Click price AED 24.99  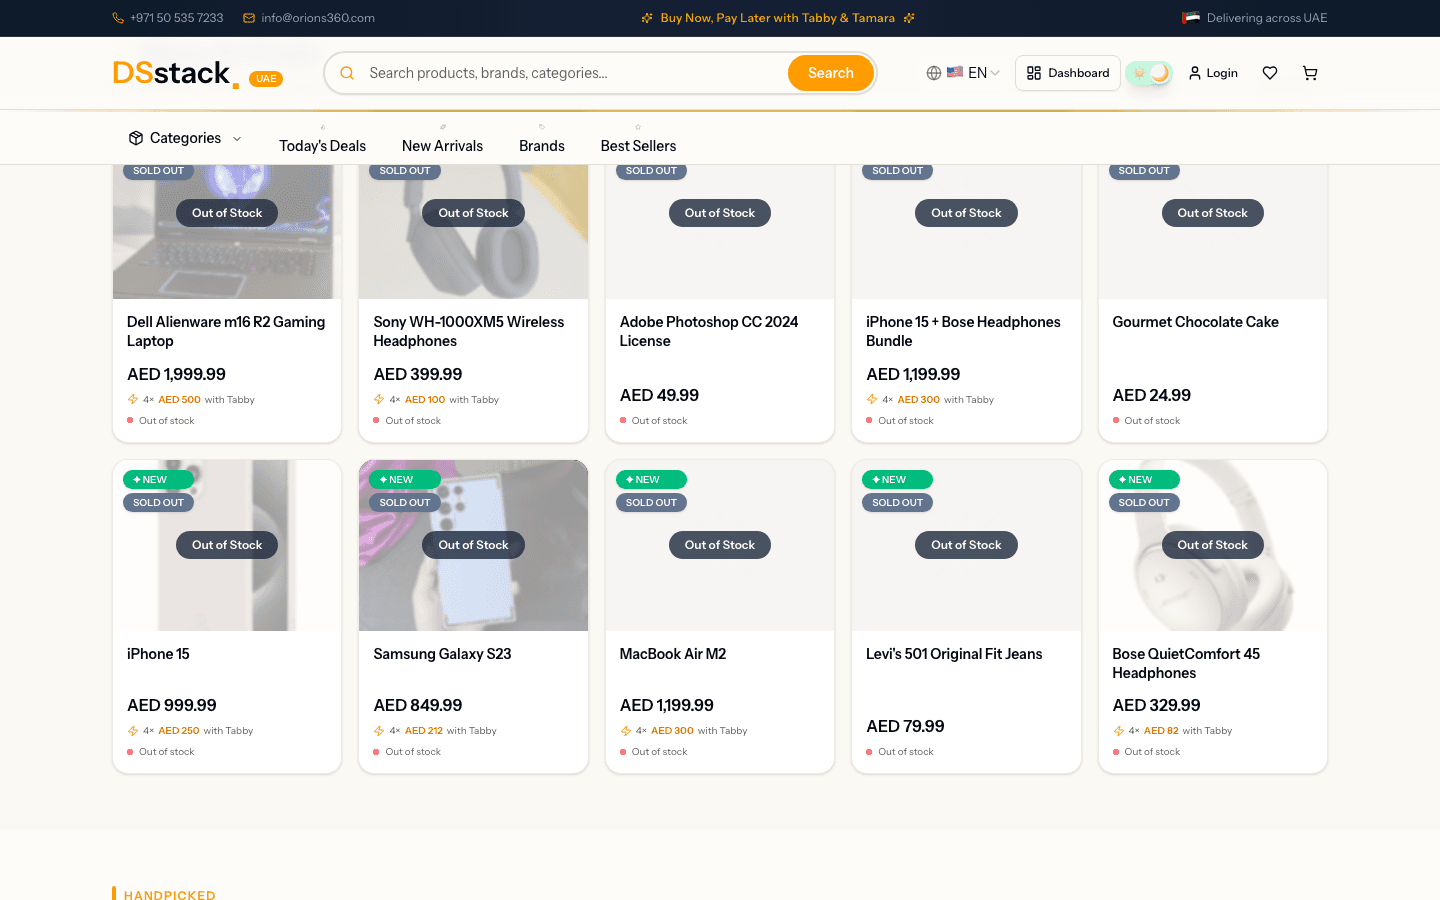(x=1151, y=395)
